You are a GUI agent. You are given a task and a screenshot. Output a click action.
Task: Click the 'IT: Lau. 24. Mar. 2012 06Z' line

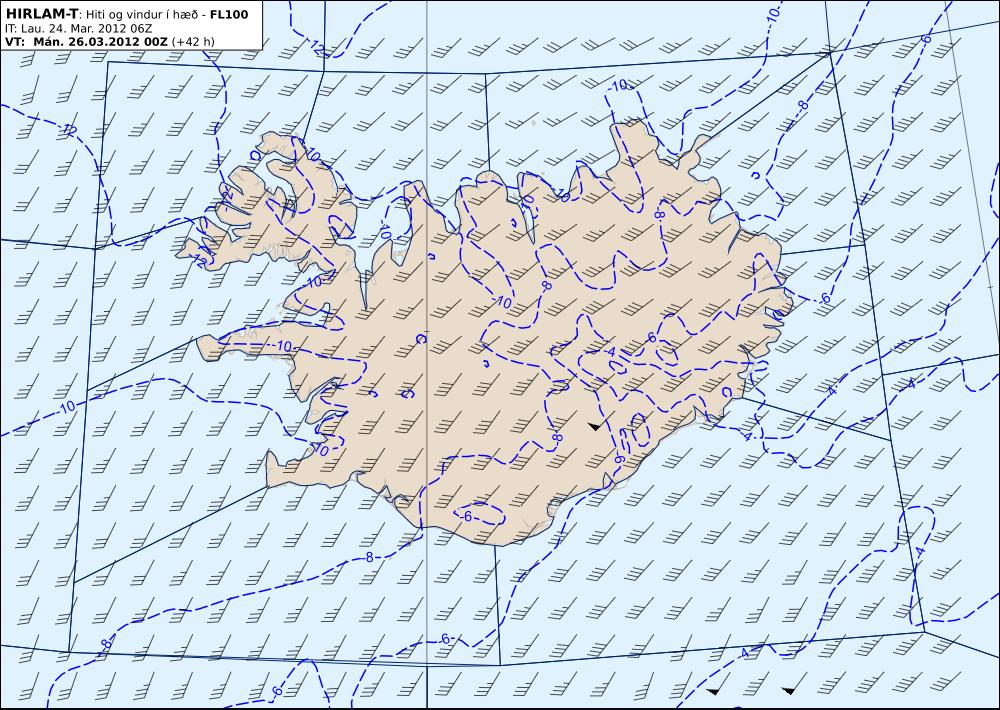[x=78, y=28]
